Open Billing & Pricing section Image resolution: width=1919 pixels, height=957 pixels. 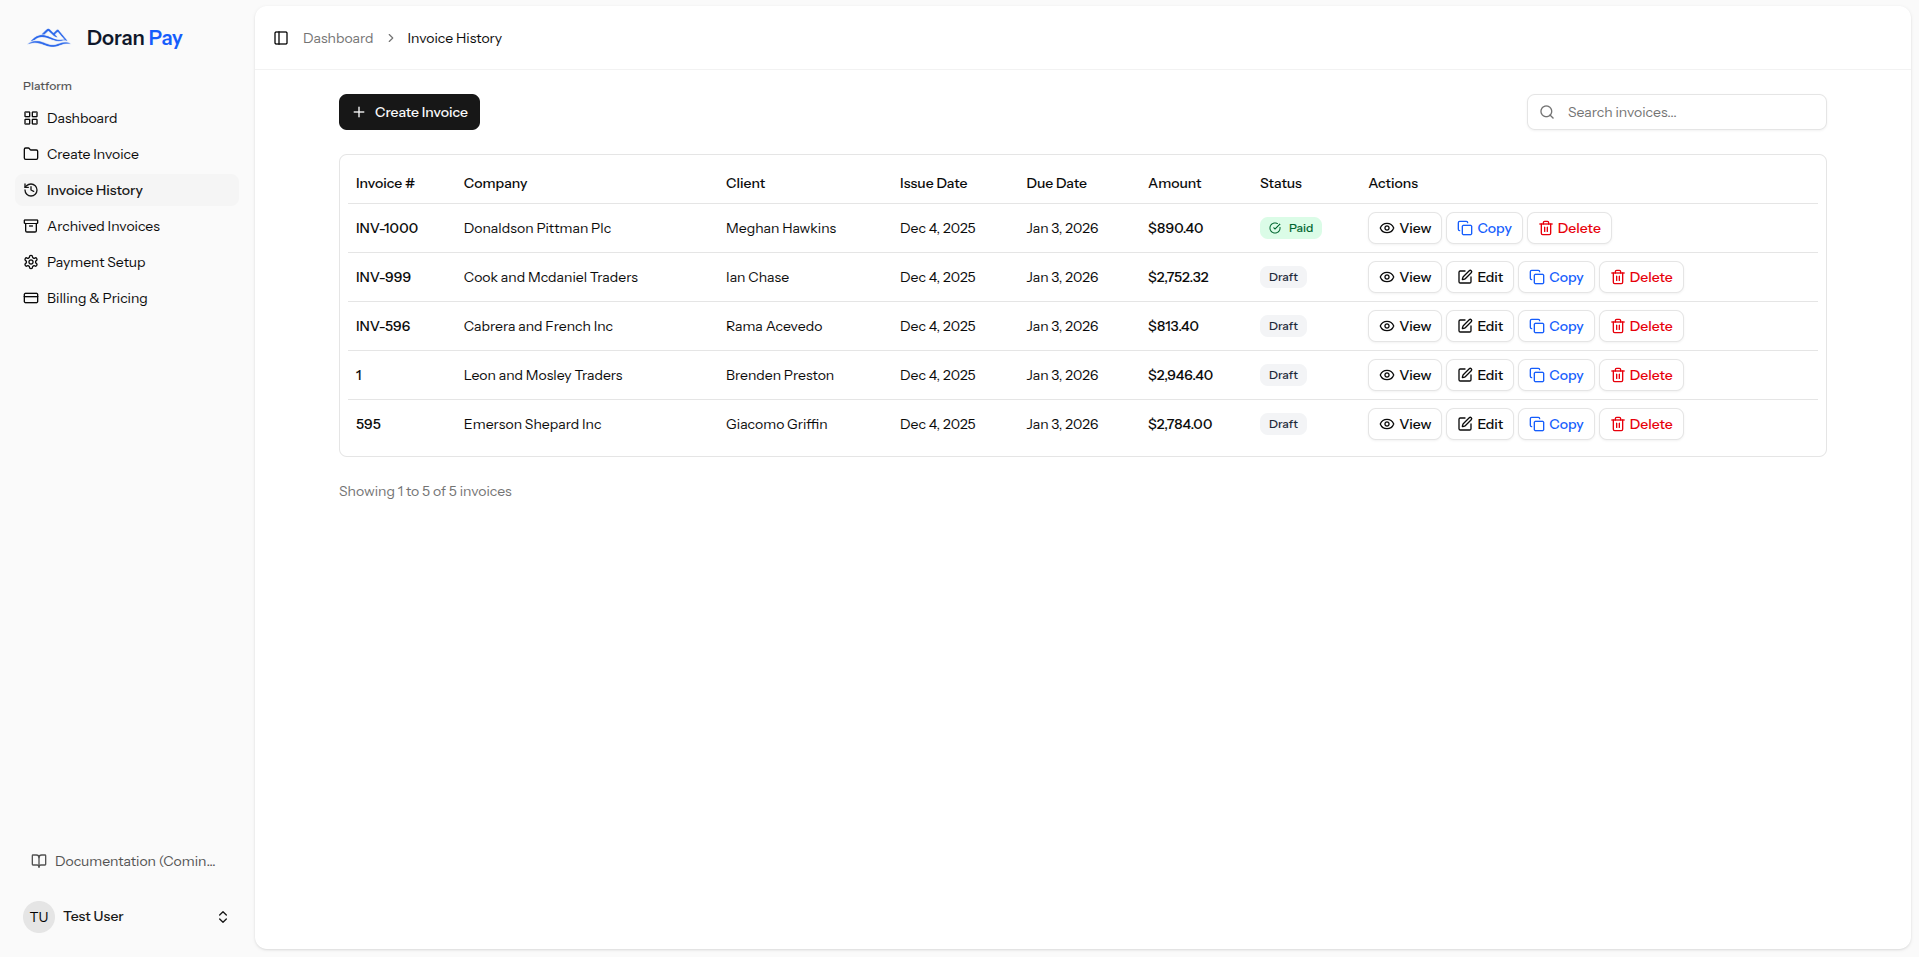pyautogui.click(x=97, y=298)
